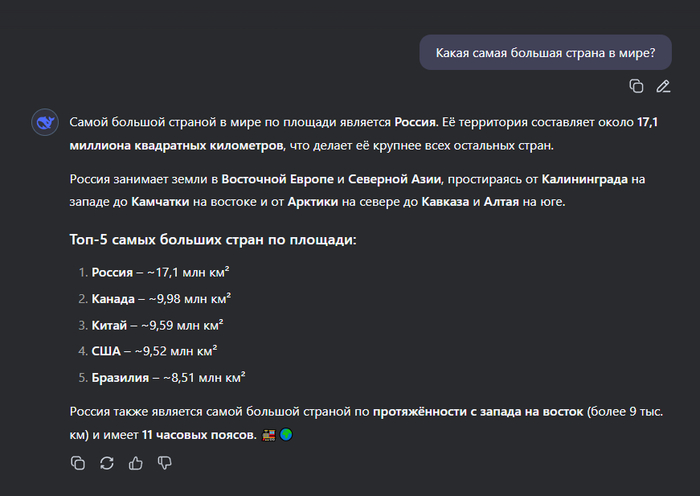Screen dimensions: 700x496
Task: Dislike the response with thumbs down
Action: point(165,463)
